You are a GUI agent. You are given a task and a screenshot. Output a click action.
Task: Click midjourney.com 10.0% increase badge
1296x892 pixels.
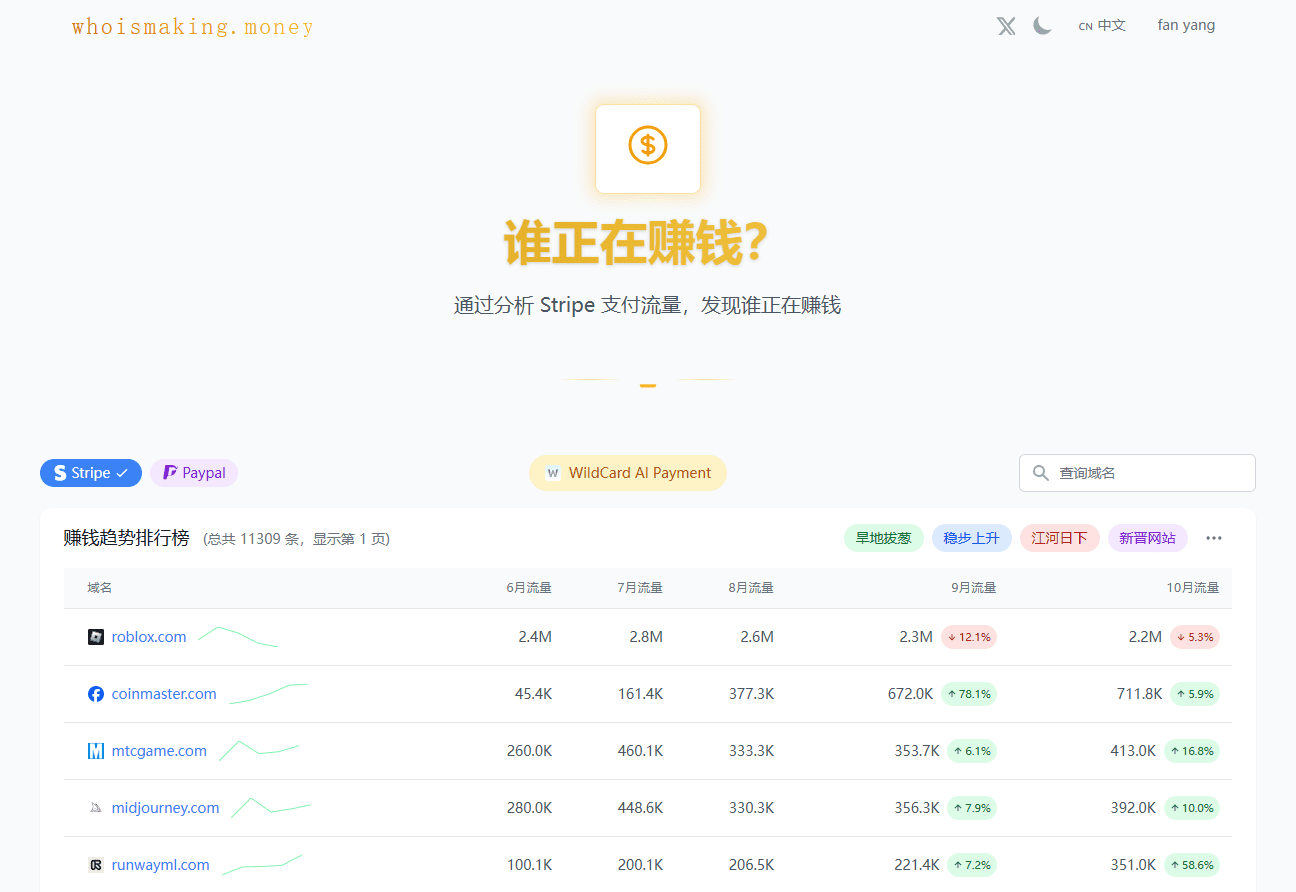[x=1192, y=808]
